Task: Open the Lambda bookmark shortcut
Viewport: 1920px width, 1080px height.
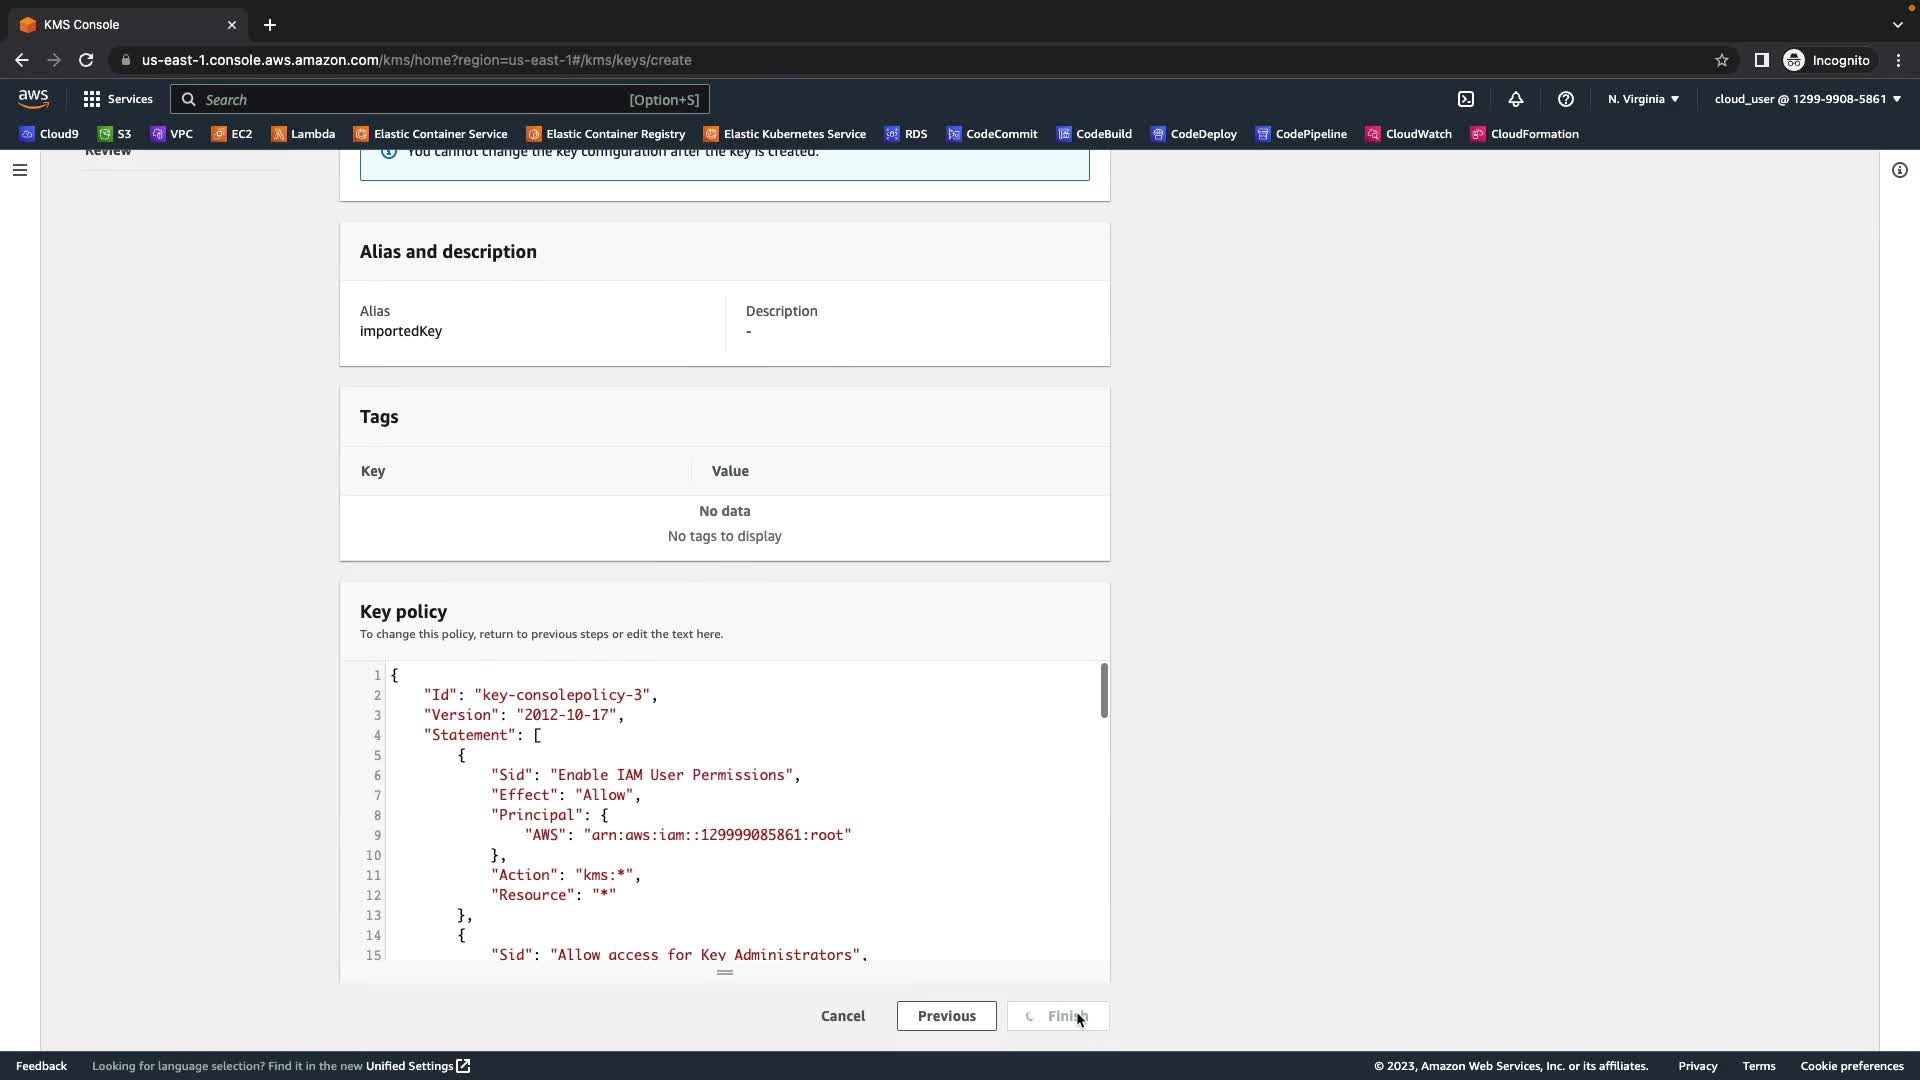Action: click(x=303, y=134)
